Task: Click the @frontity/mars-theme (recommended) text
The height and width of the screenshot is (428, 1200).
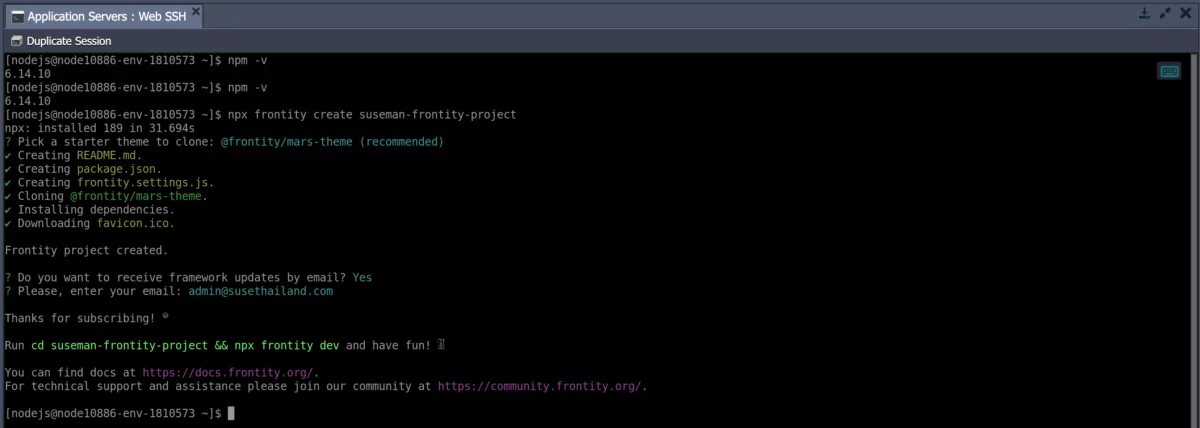Action: tap(332, 142)
